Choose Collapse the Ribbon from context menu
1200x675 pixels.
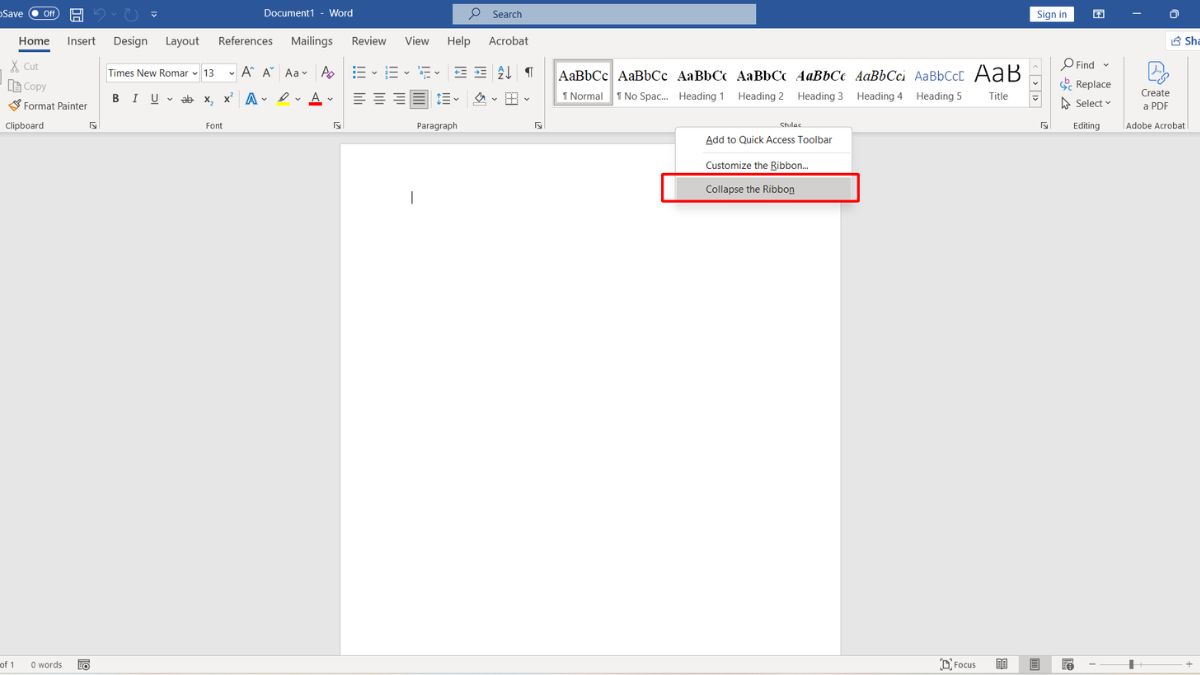click(x=750, y=189)
